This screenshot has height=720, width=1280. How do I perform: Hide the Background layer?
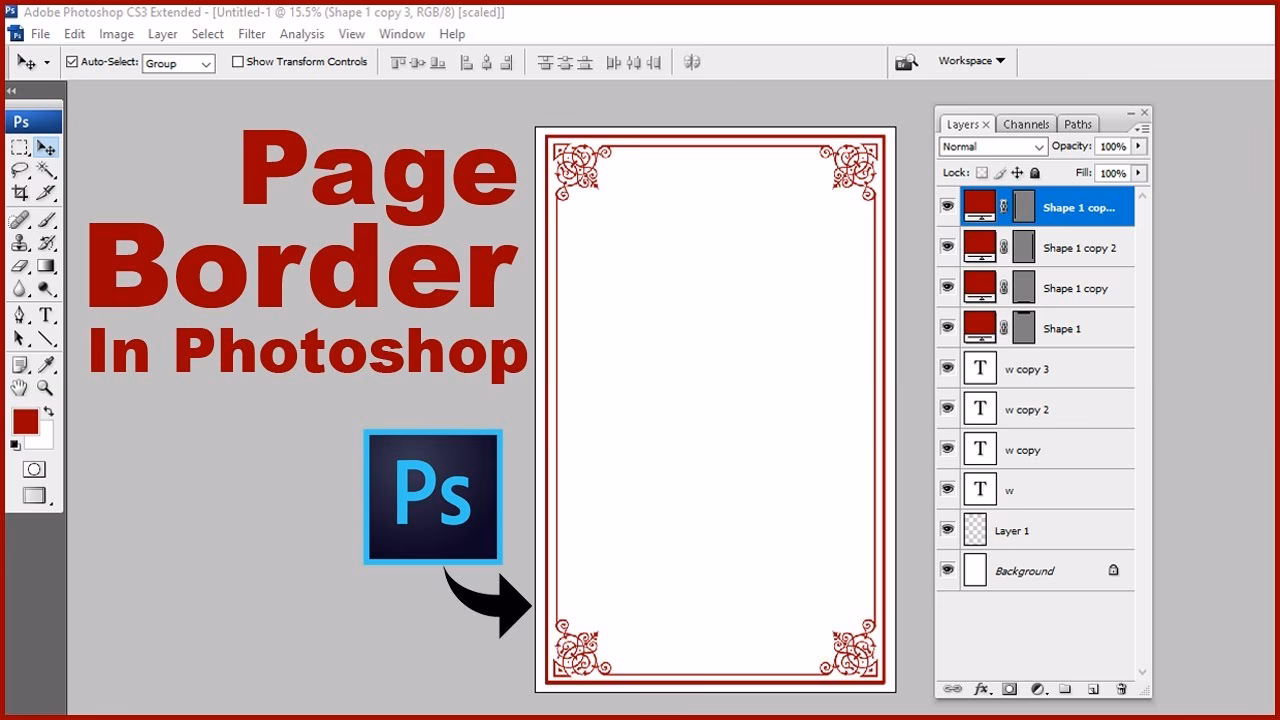pos(946,570)
